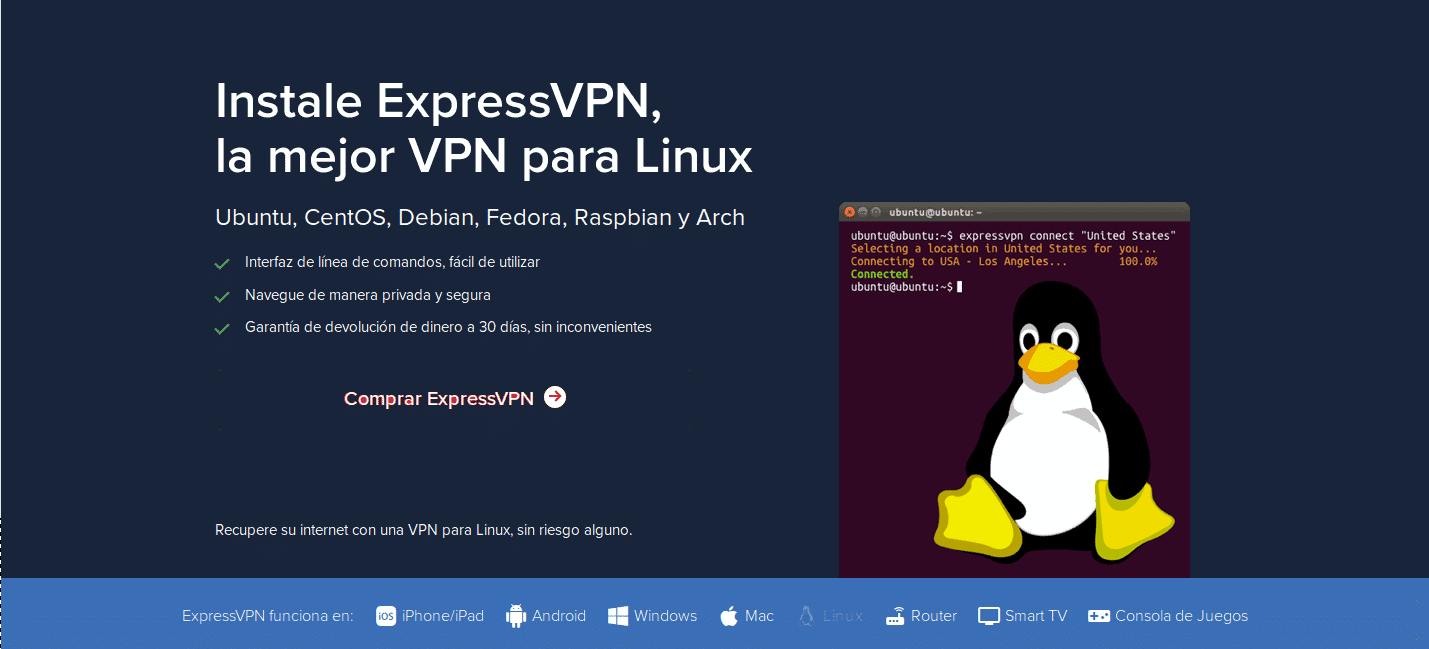Select the Android robot icon in footer
The width and height of the screenshot is (1429, 649).
pyautogui.click(x=518, y=615)
